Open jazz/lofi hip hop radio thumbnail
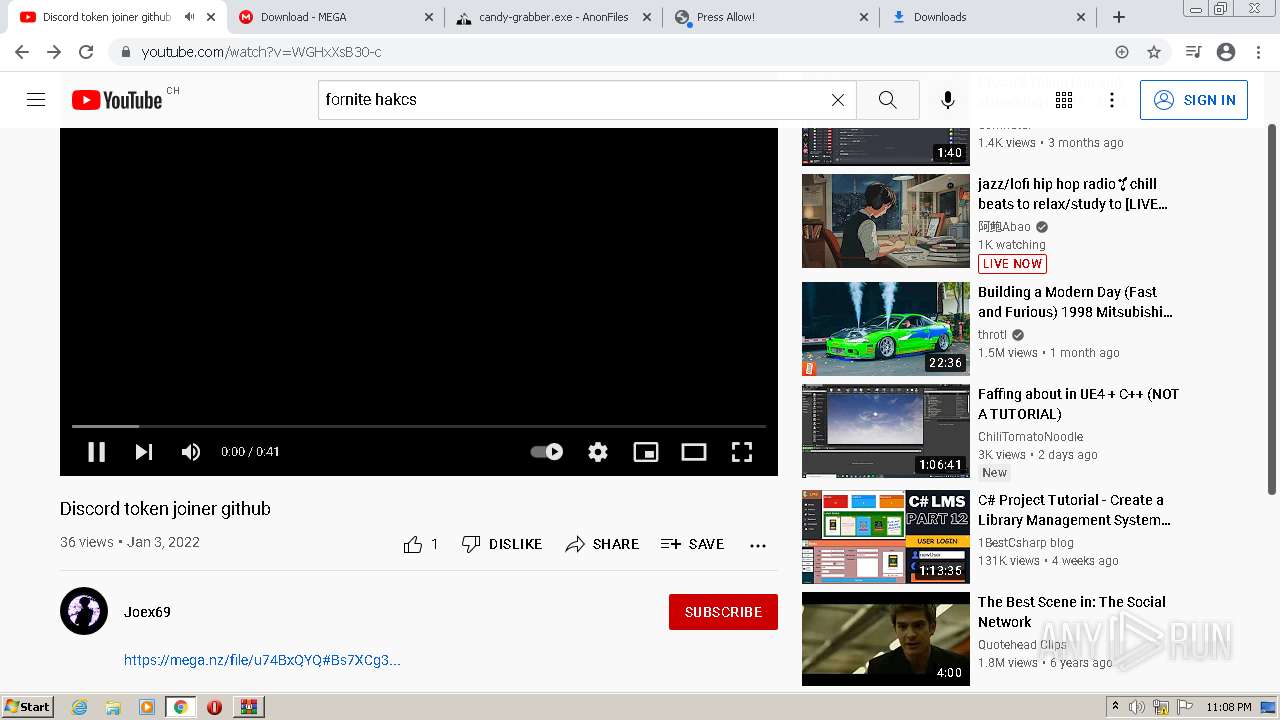1280x720 pixels. (886, 221)
